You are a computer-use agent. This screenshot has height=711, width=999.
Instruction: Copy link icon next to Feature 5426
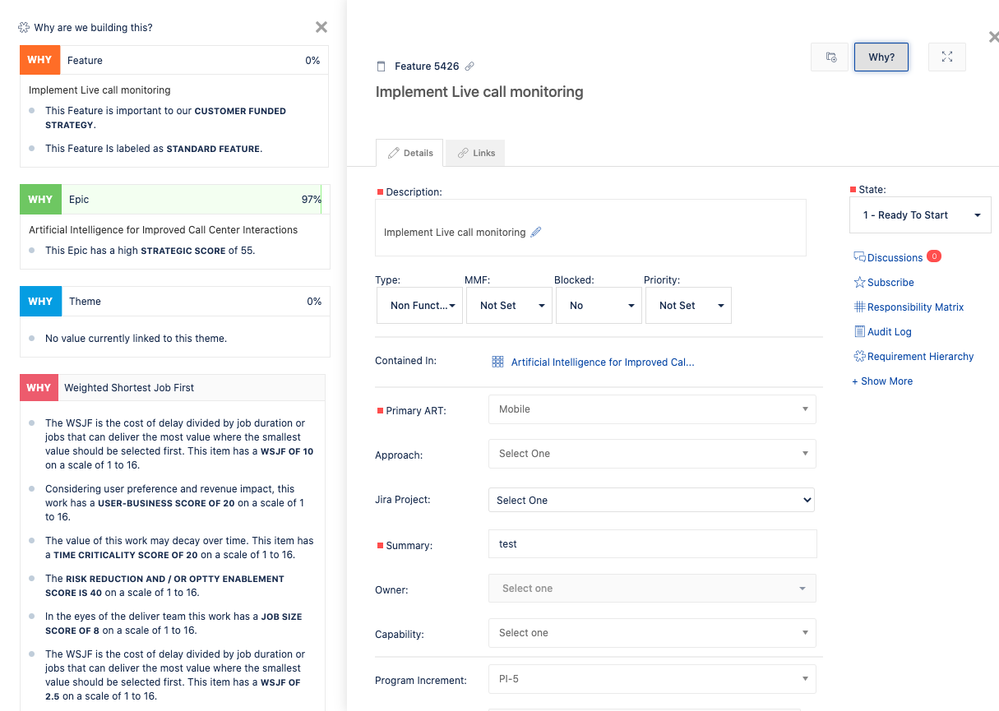coord(470,66)
